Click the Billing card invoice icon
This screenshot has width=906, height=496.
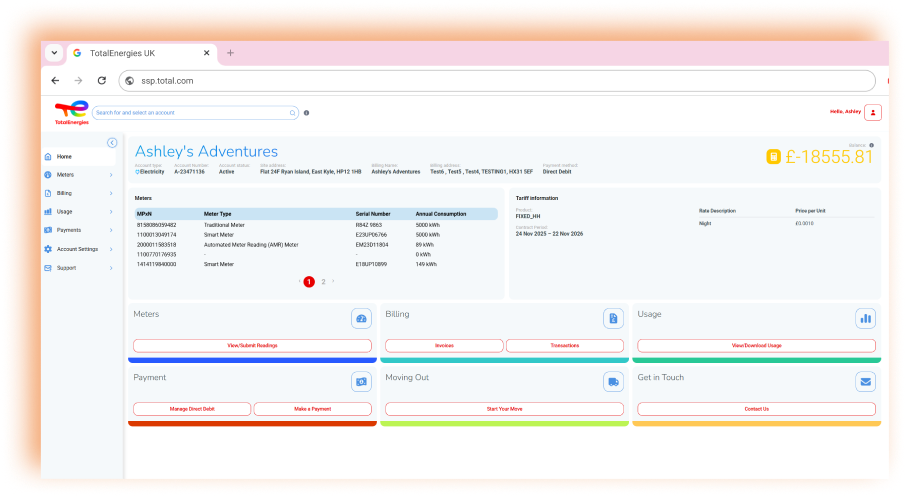tap(613, 319)
